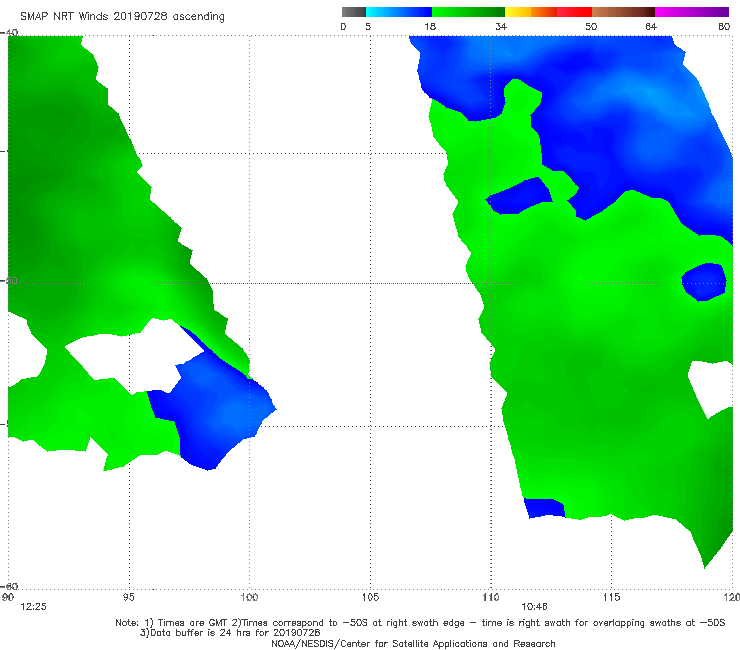
Task: Pick the cyan-to-blue segment of the wind scale
Action: click(399, 12)
